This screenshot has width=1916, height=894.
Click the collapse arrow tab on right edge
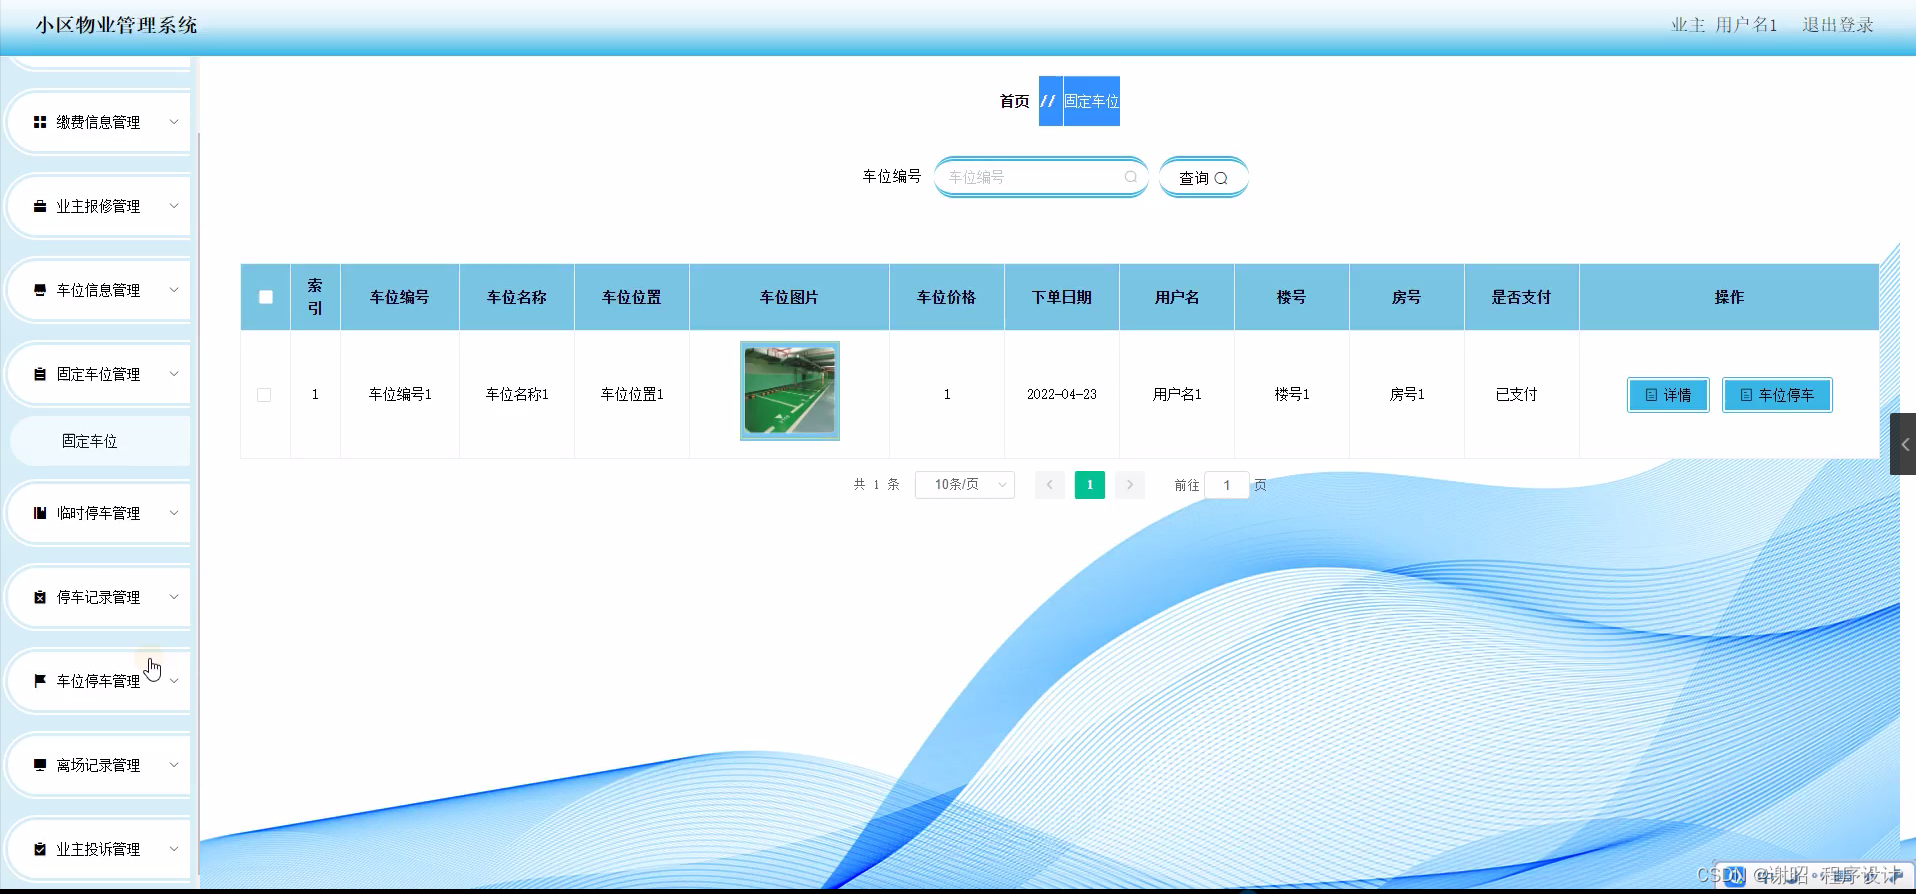pos(1903,444)
